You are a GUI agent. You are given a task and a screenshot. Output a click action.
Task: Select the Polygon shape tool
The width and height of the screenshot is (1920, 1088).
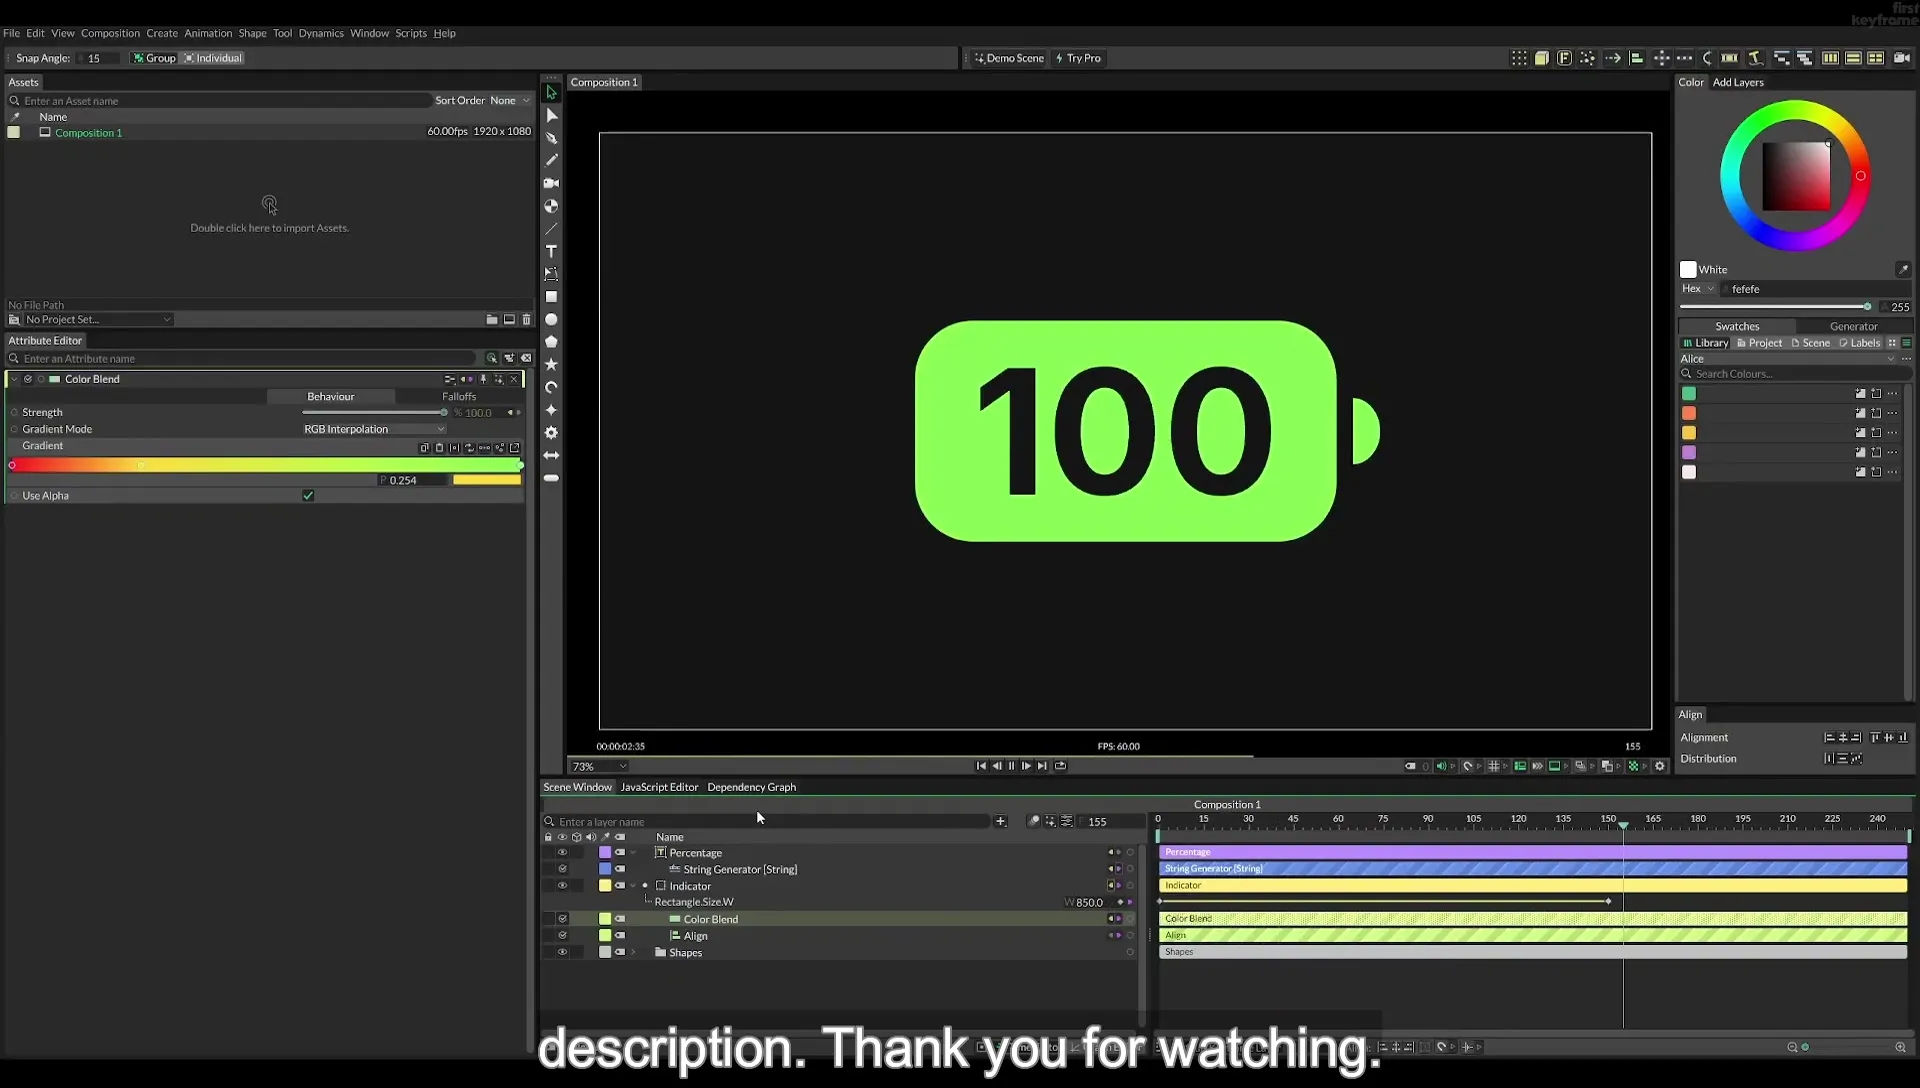tap(551, 342)
